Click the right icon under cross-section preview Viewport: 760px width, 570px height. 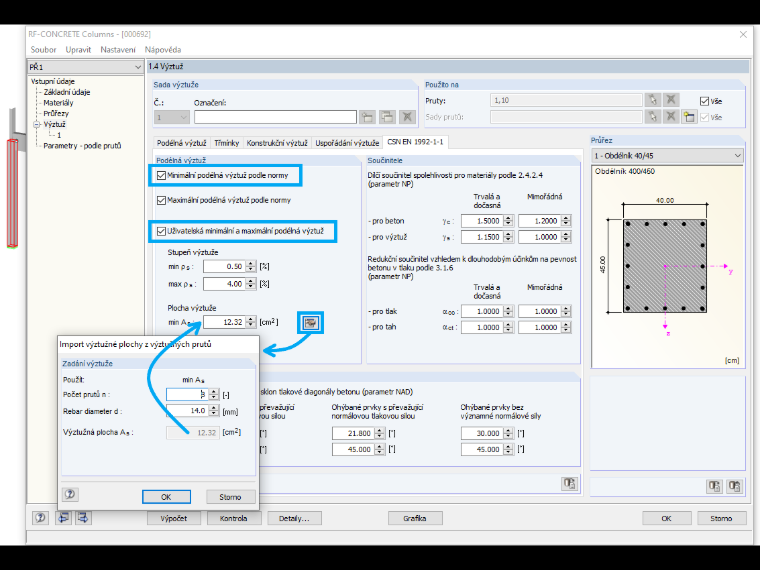(734, 486)
